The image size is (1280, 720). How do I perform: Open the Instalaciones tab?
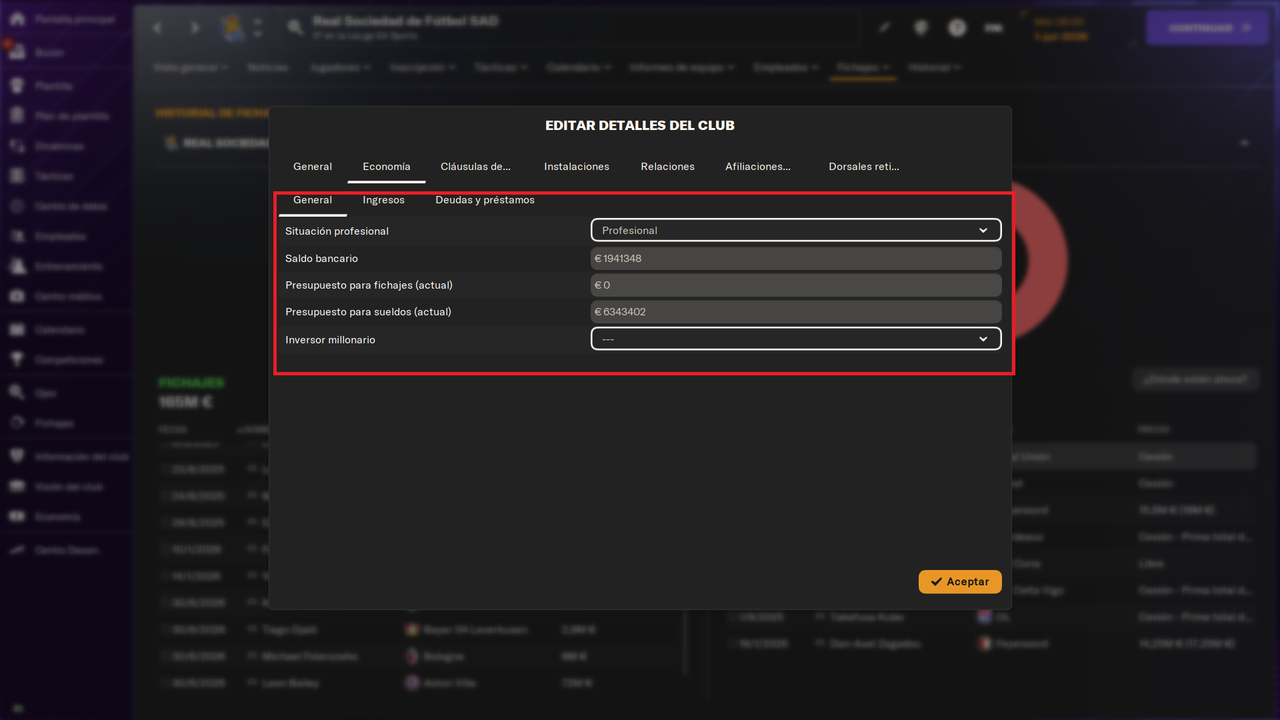[576, 166]
